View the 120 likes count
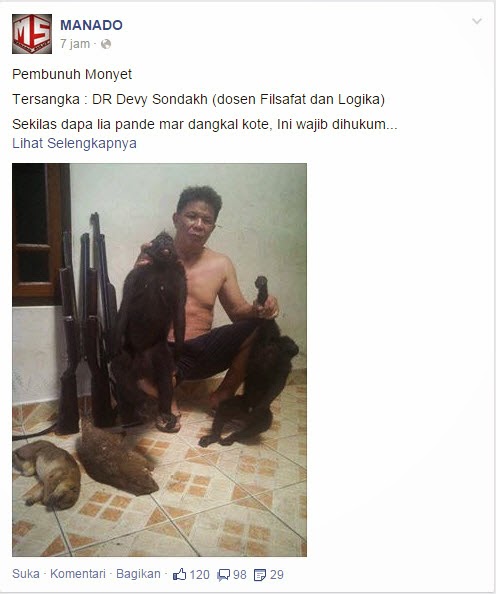 pos(199,575)
